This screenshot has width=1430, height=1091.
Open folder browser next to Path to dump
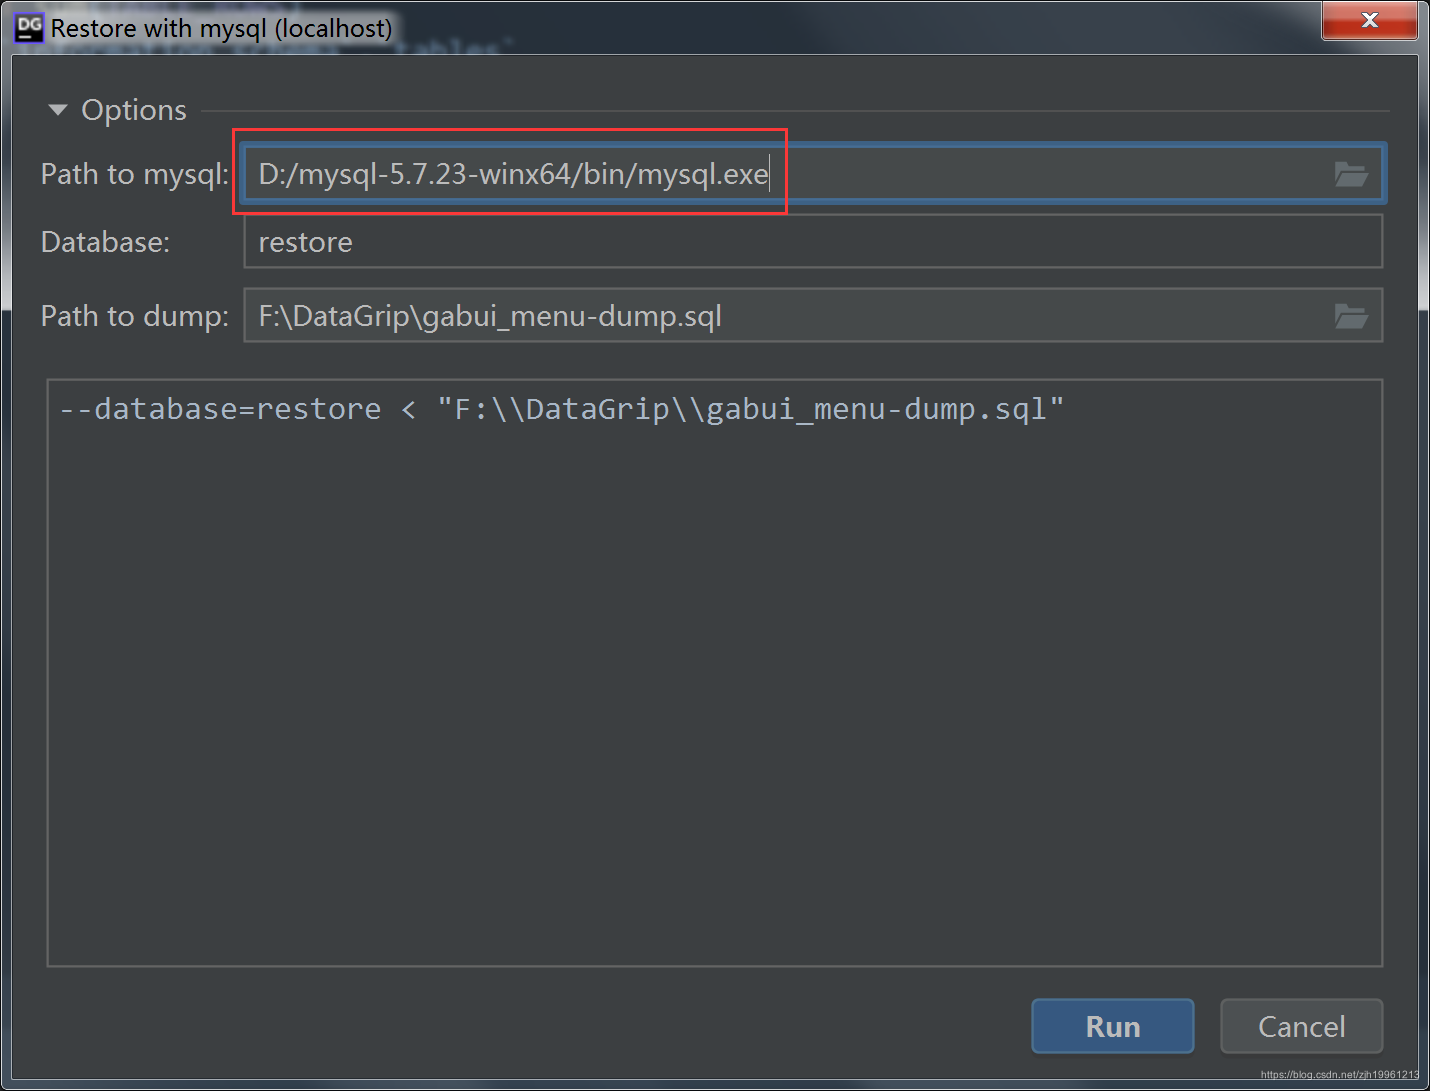(x=1352, y=316)
